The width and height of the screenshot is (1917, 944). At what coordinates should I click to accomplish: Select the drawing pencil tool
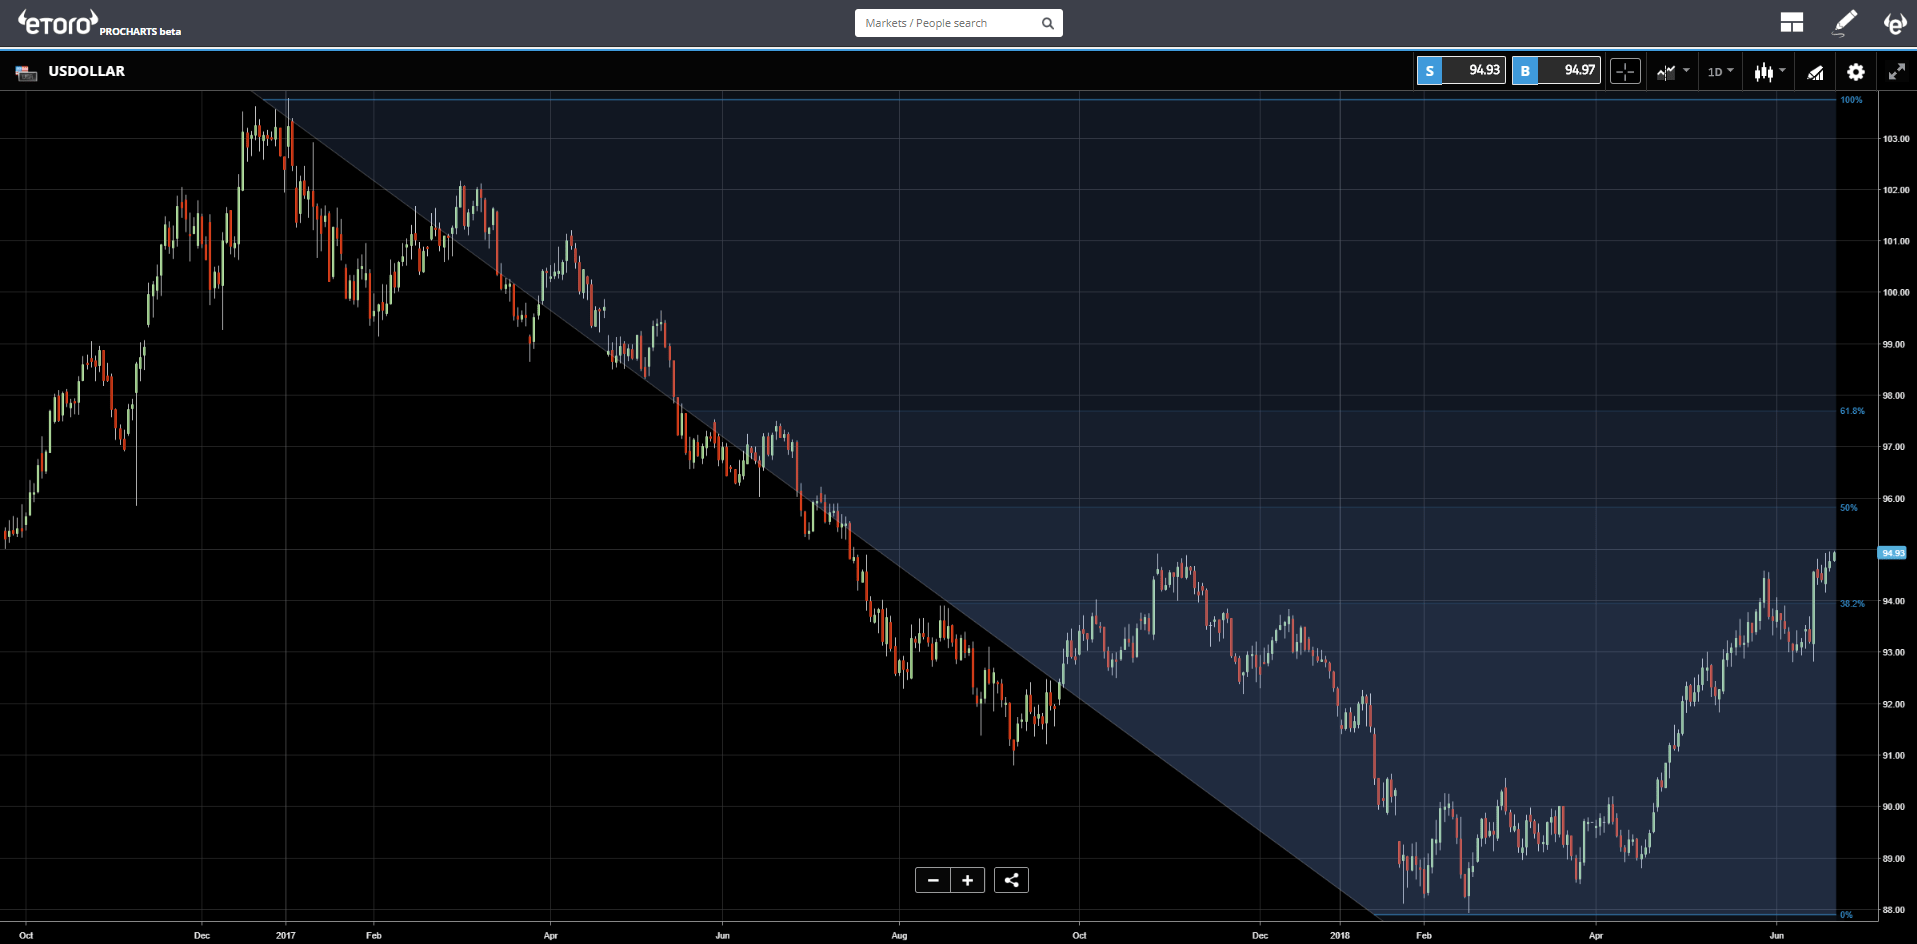pyautogui.click(x=1844, y=22)
